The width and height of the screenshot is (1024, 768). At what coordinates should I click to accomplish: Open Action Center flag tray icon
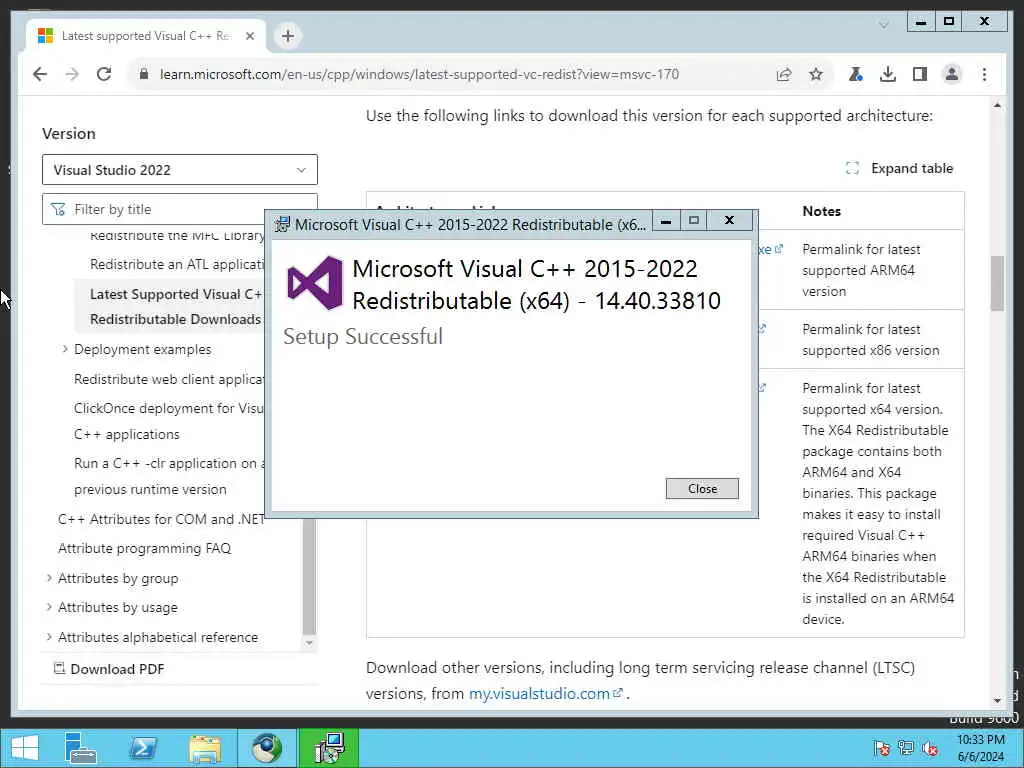point(882,748)
